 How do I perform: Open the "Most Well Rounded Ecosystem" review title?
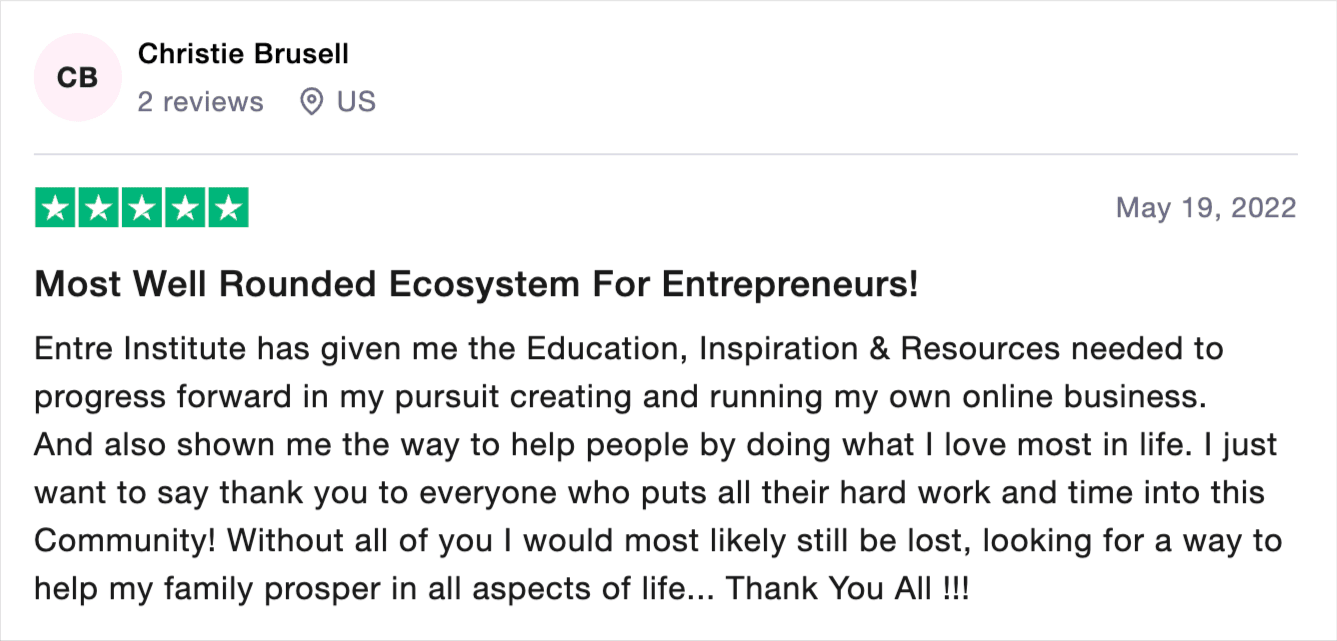point(476,286)
